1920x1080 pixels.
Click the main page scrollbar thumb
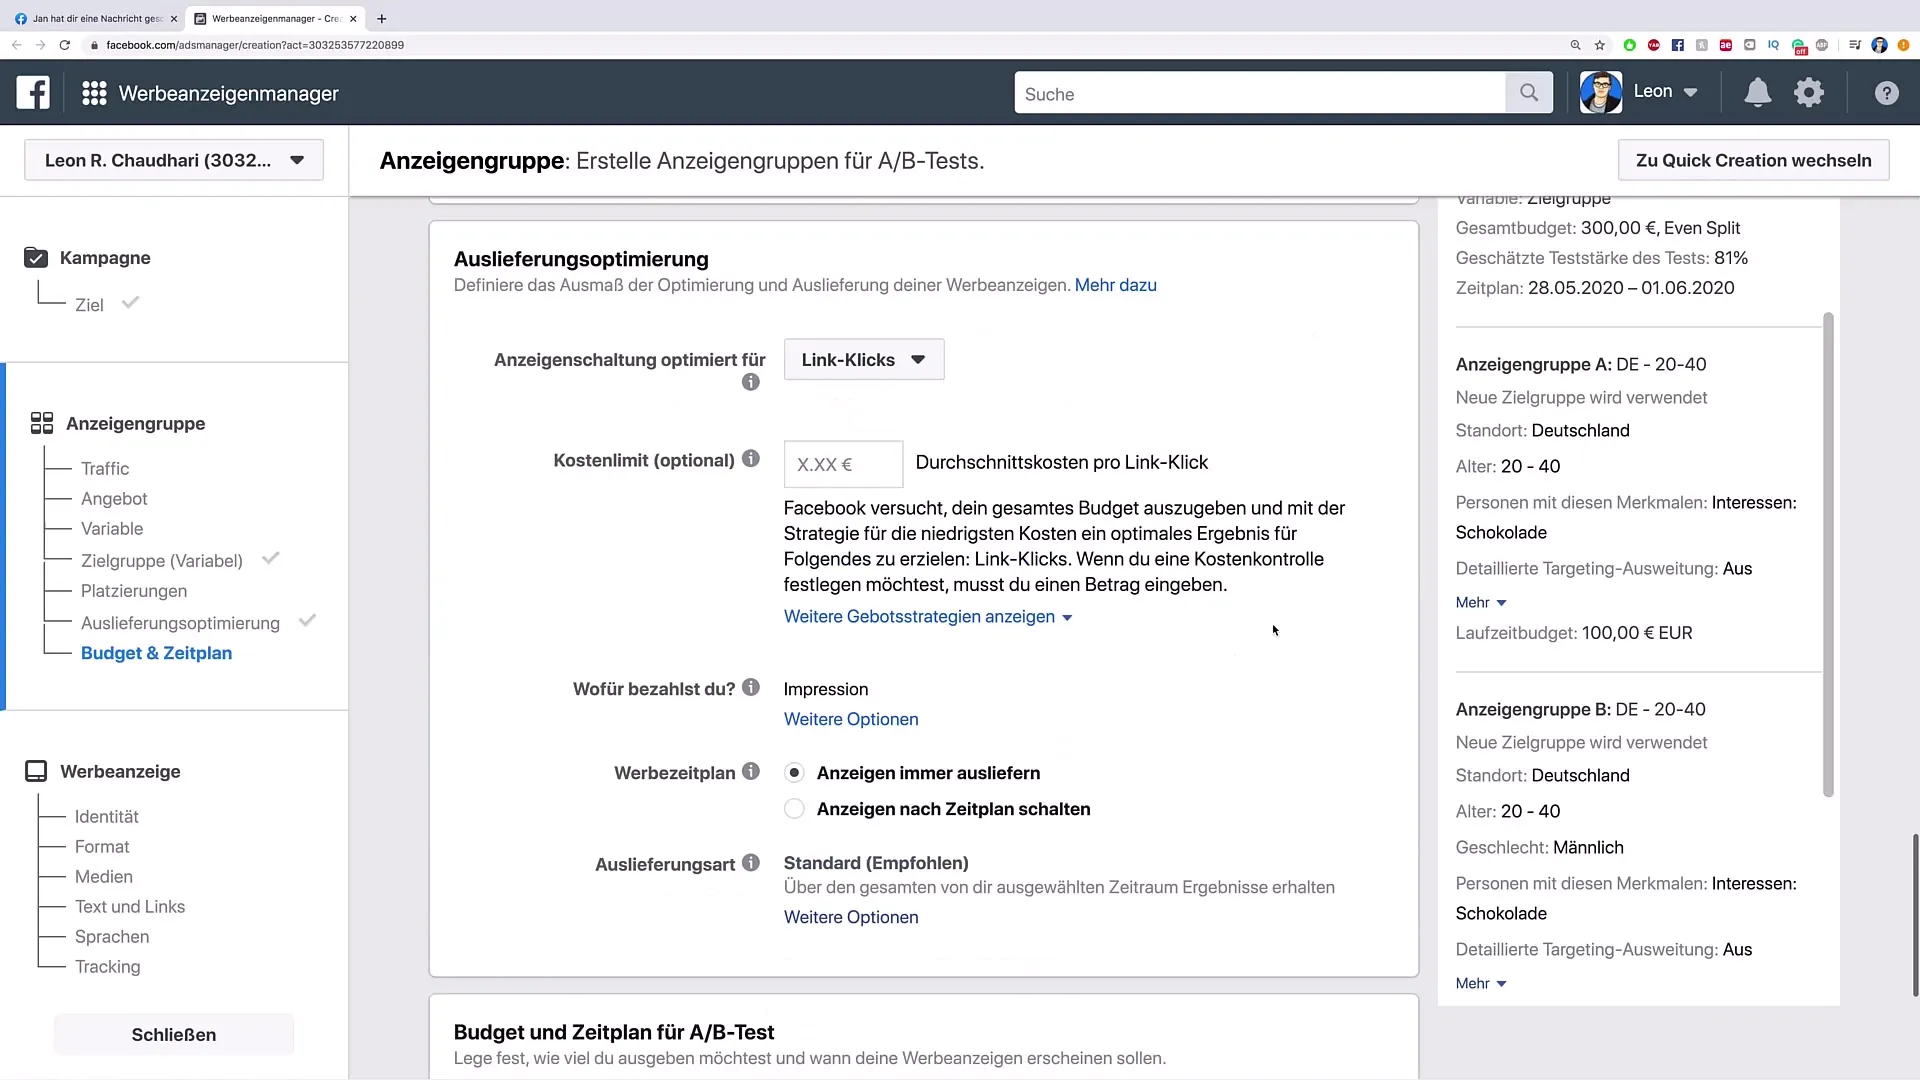tap(1915, 915)
